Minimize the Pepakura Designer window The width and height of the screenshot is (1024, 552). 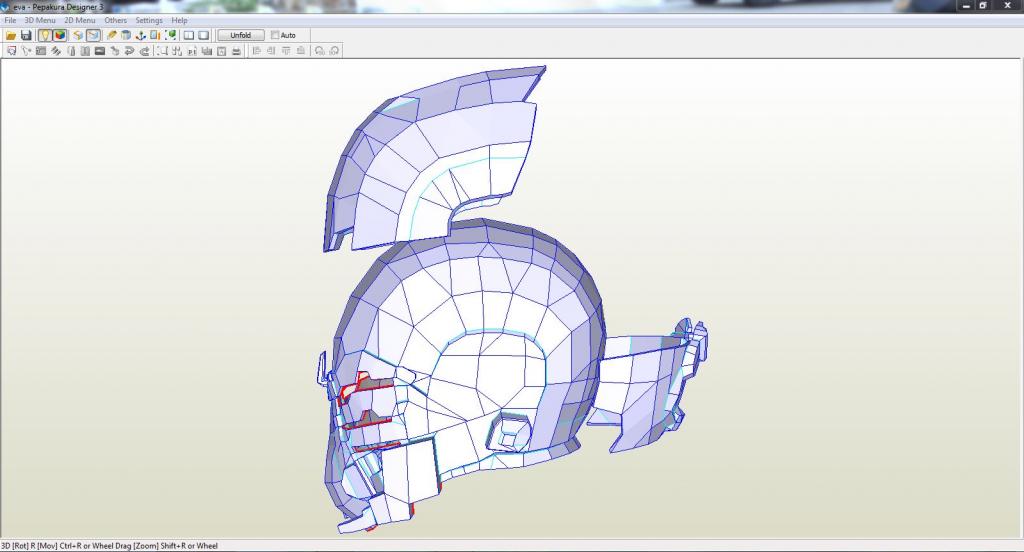[967, 6]
